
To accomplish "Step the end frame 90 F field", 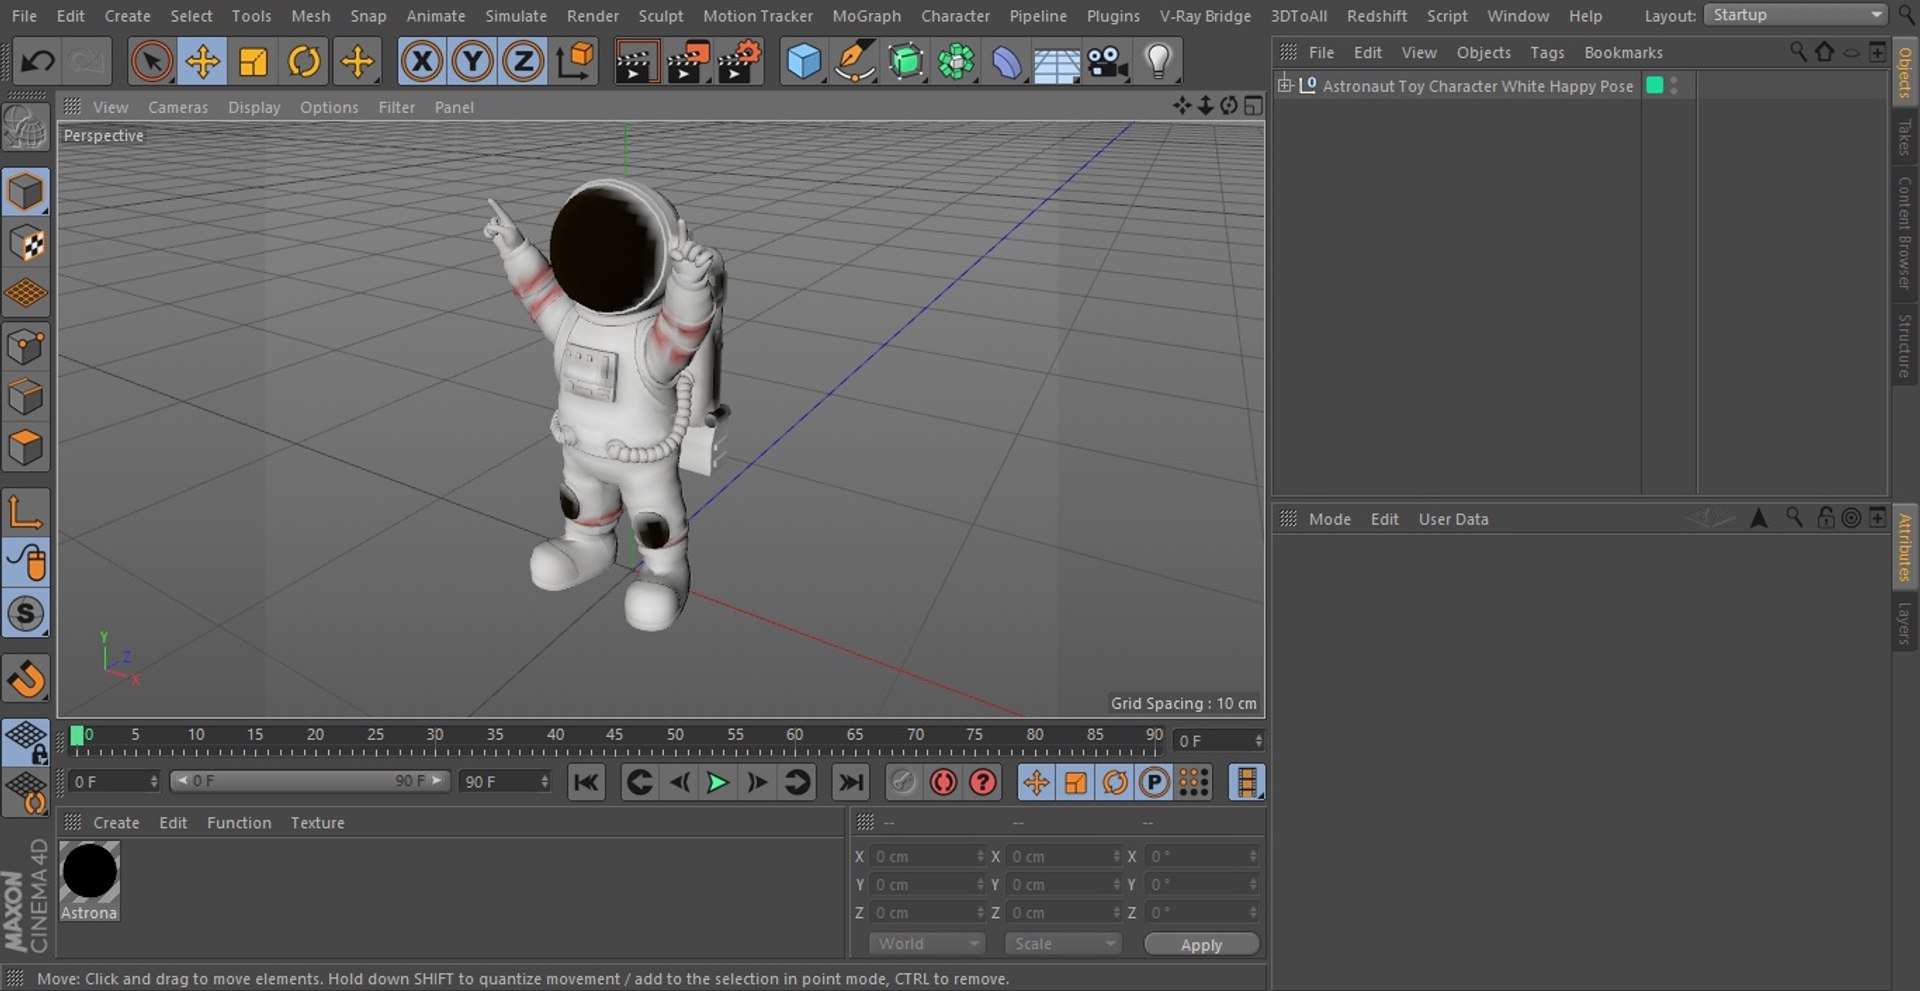I will tap(505, 782).
